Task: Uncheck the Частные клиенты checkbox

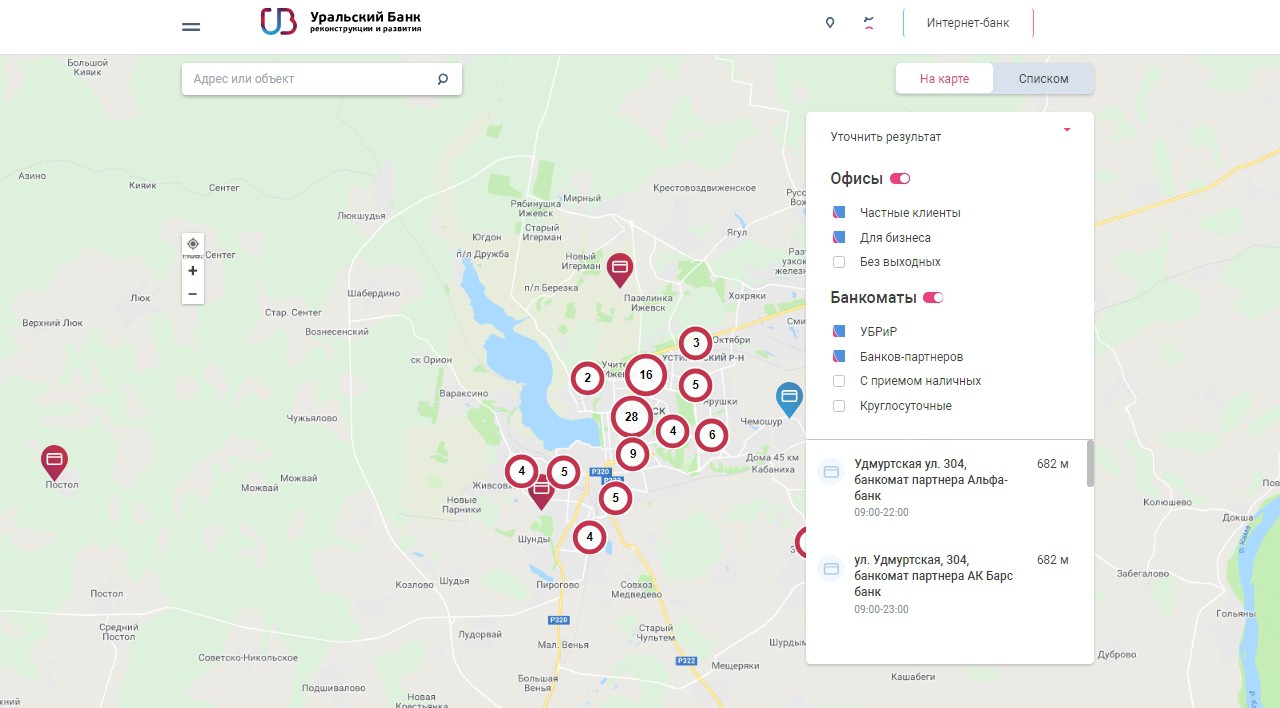Action: click(839, 213)
